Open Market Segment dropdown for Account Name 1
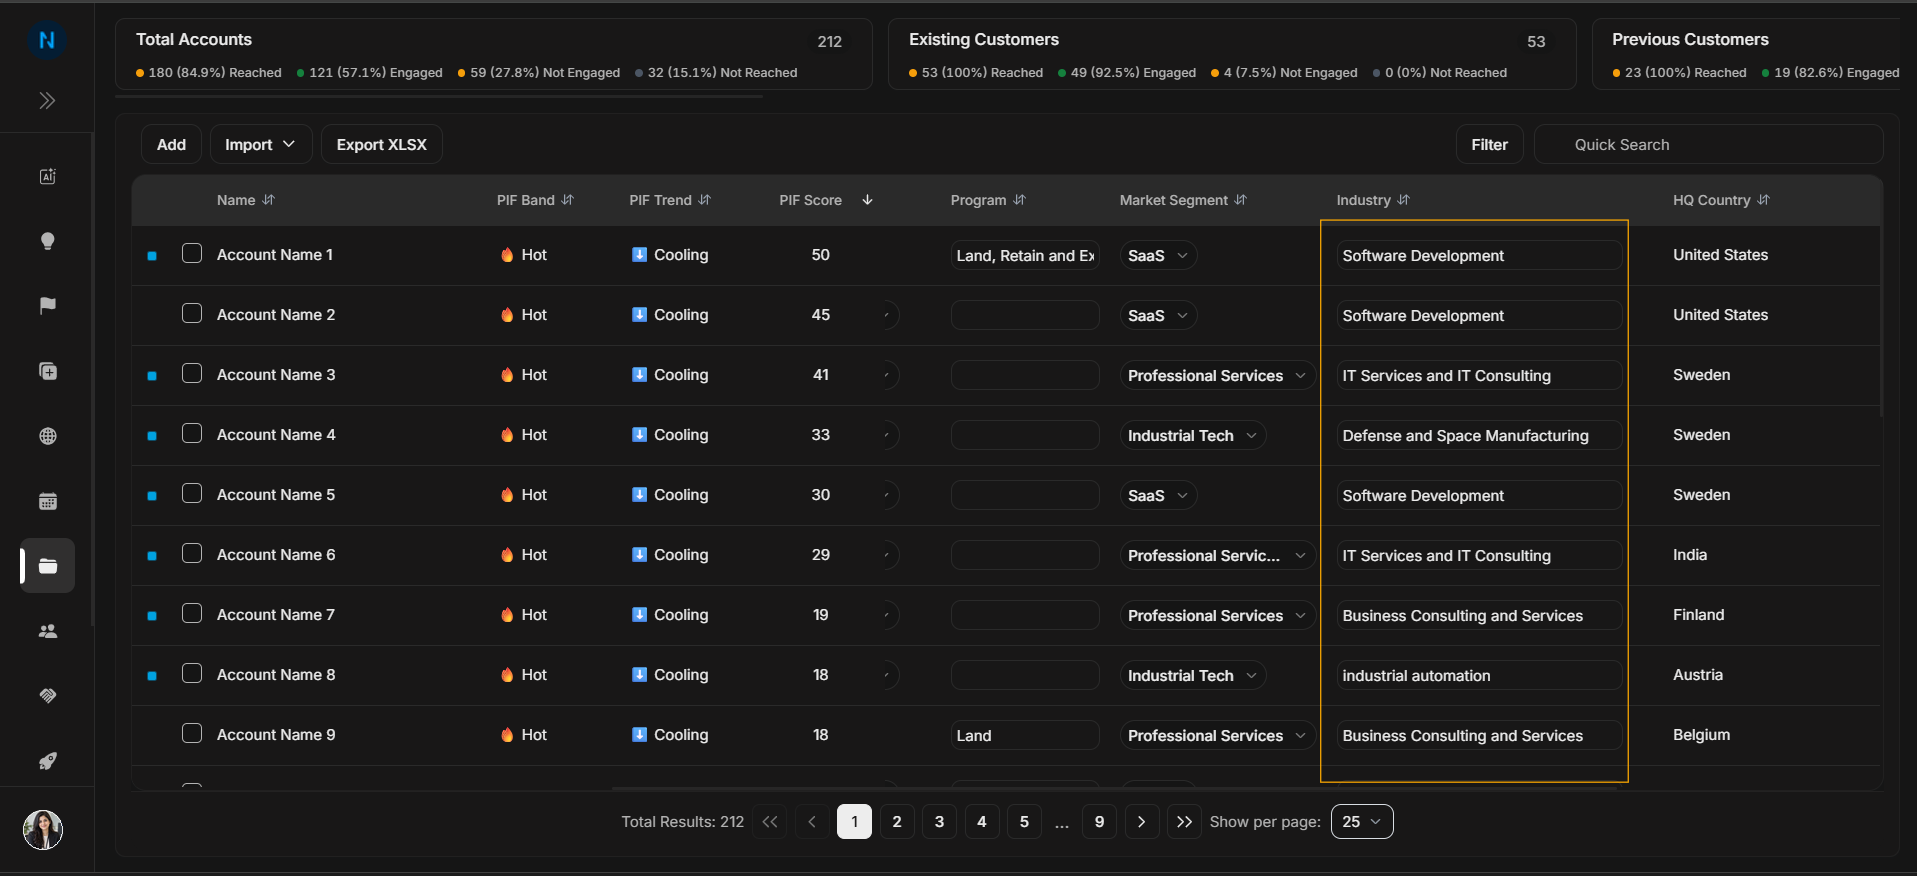This screenshot has height=876, width=1917. (1158, 256)
